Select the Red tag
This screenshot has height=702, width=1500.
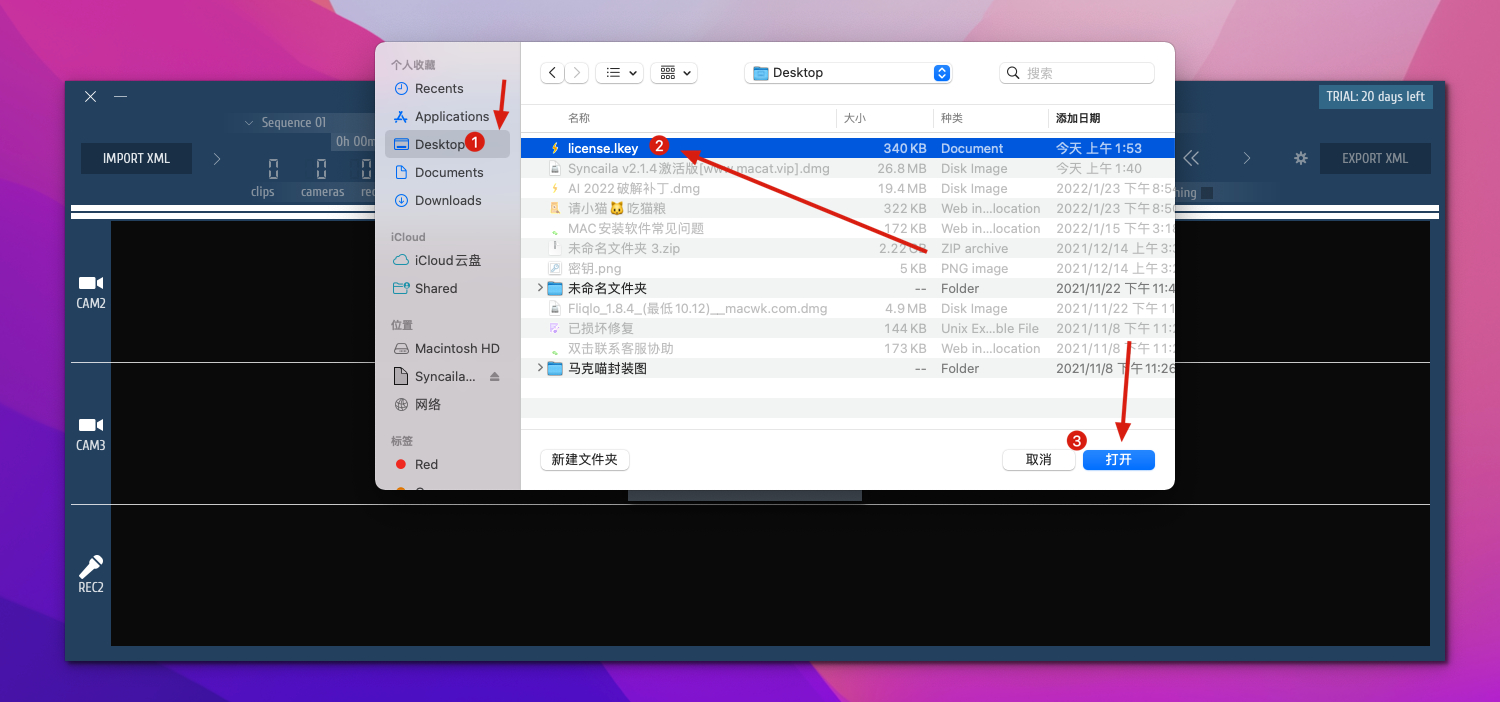447,464
